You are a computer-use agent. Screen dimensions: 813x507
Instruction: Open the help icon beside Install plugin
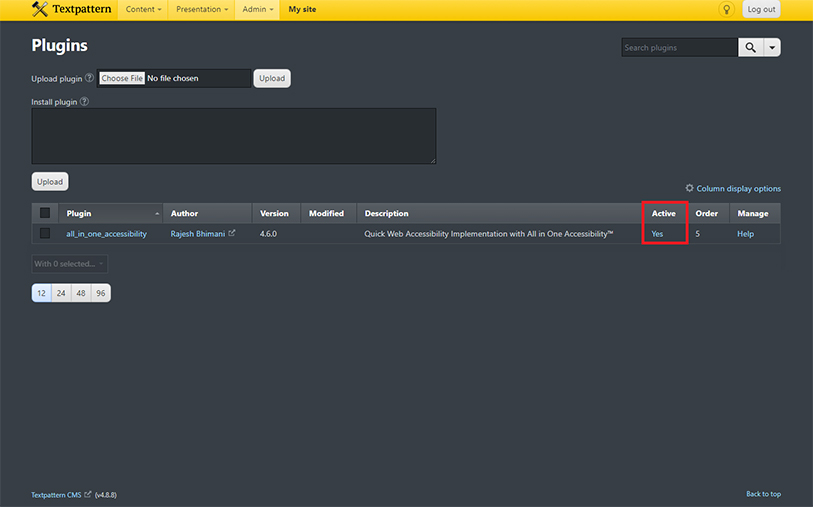click(x=84, y=101)
